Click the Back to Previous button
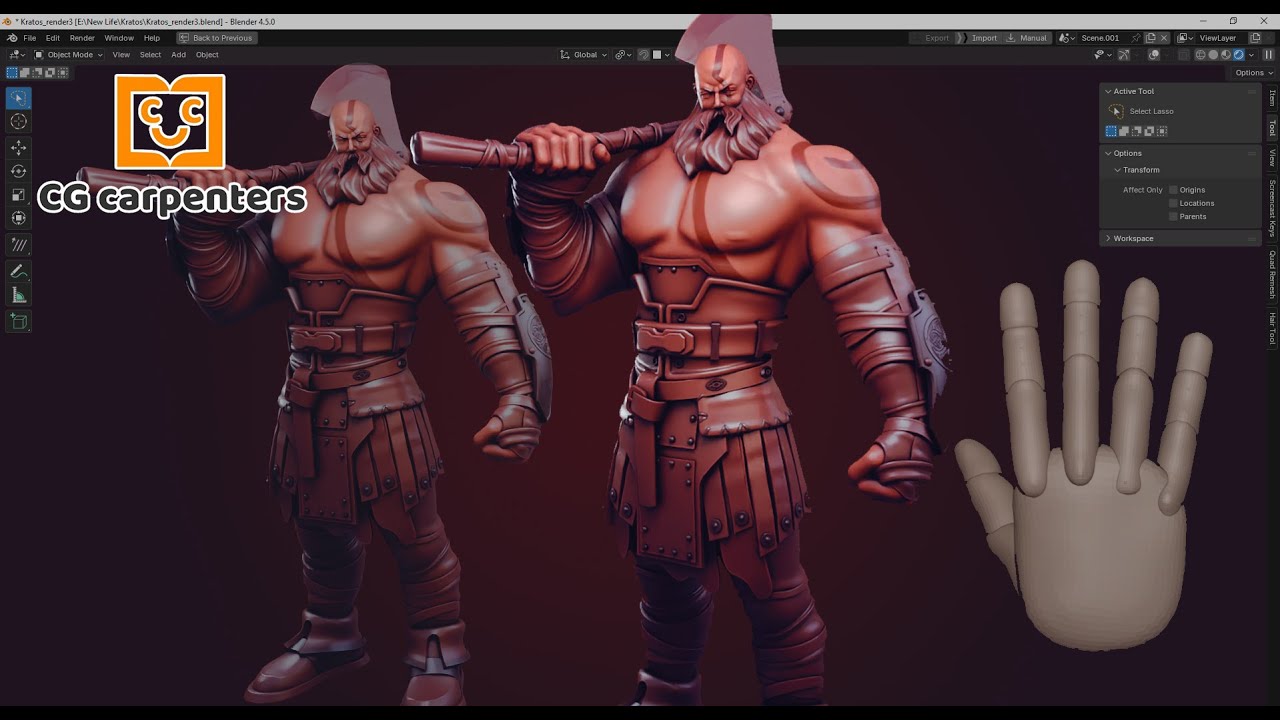 tap(217, 38)
